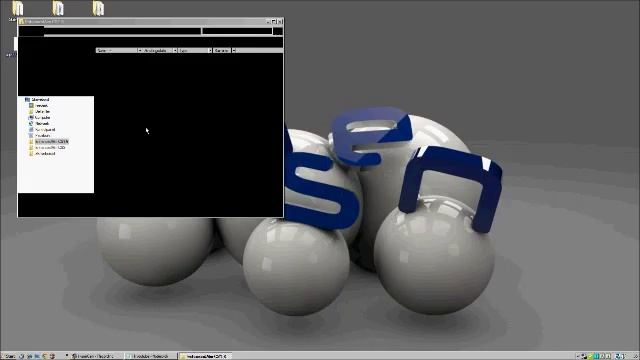Click the Explorer search box
The image size is (640, 360).
[237, 31]
